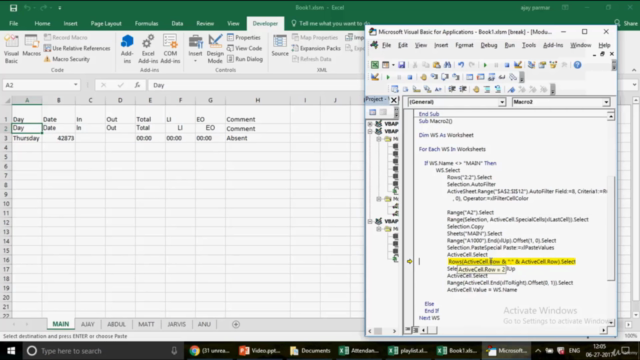The image size is (640, 360).
Task: Switch to the AJAY worksheet tab
Action: click(88, 324)
